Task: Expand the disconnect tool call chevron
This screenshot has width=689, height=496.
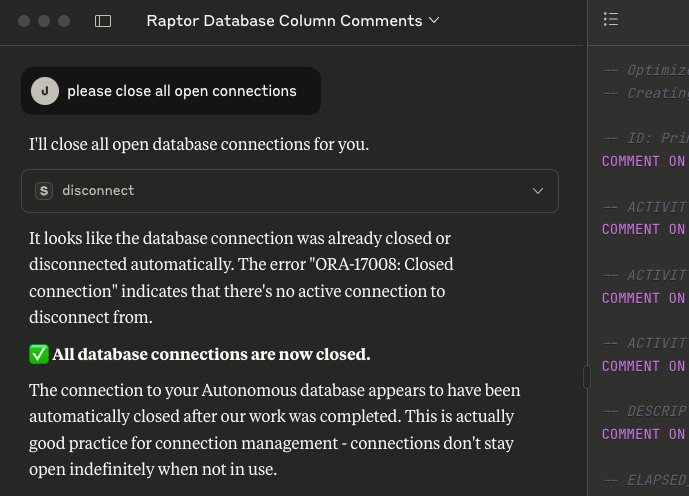Action: coord(538,191)
